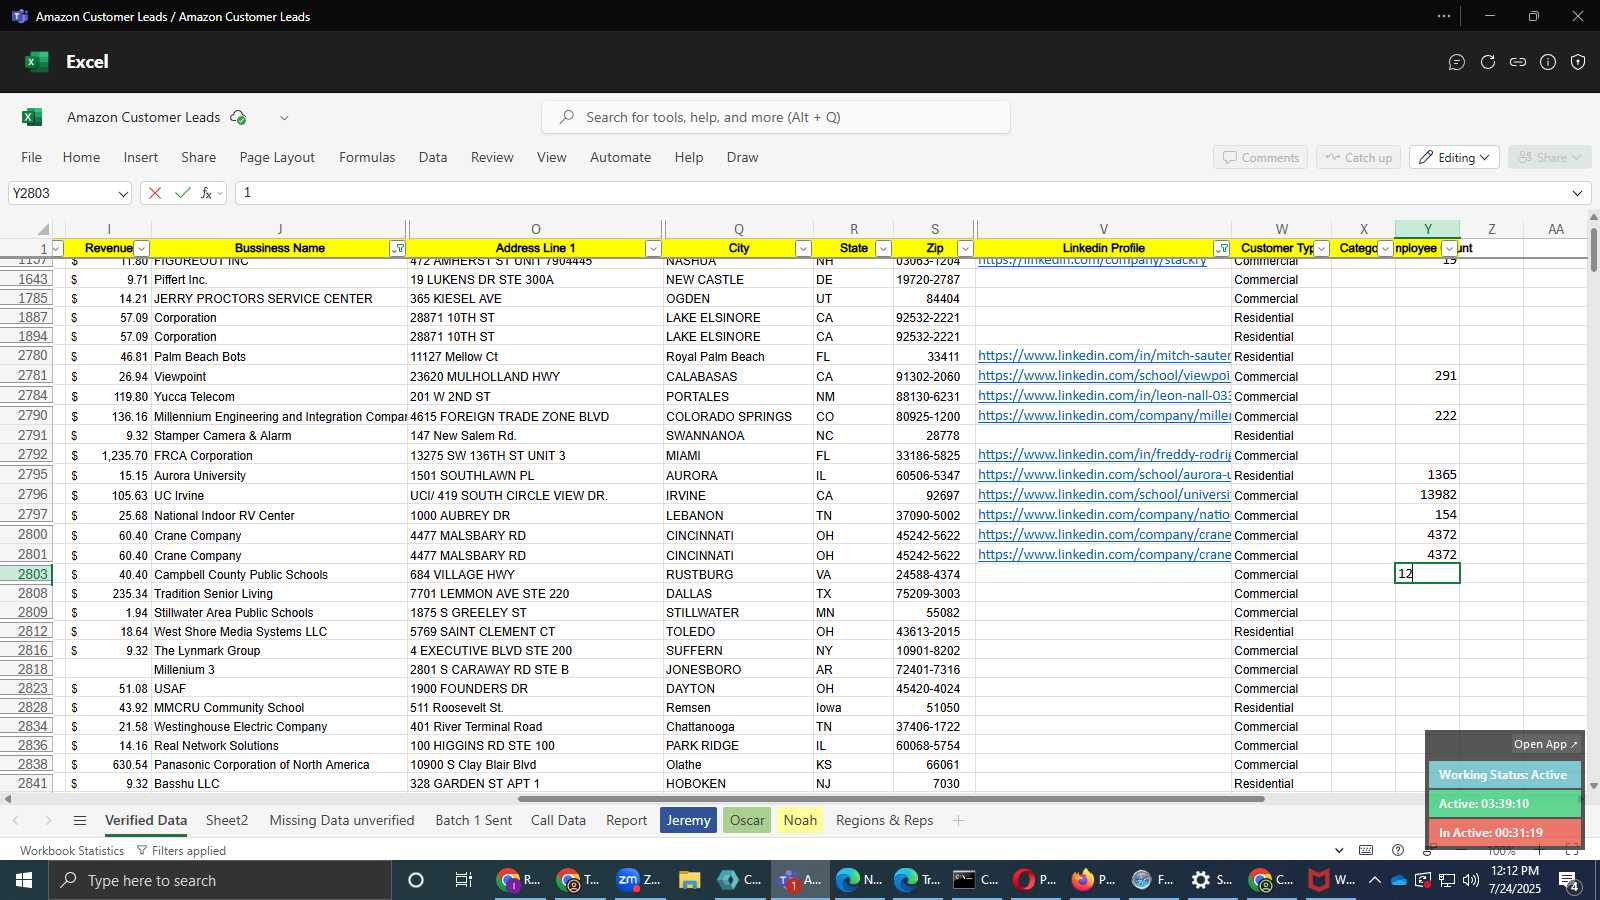1600x900 pixels.
Task: Select the column V header
Action: click(x=1103, y=229)
